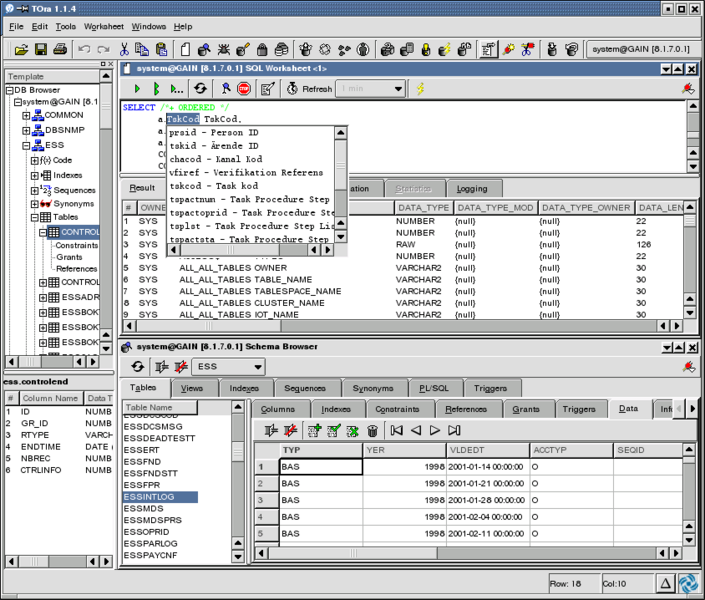Execute current SQL with green play icon
Viewport: 705px width, 600px height.
pos(138,89)
